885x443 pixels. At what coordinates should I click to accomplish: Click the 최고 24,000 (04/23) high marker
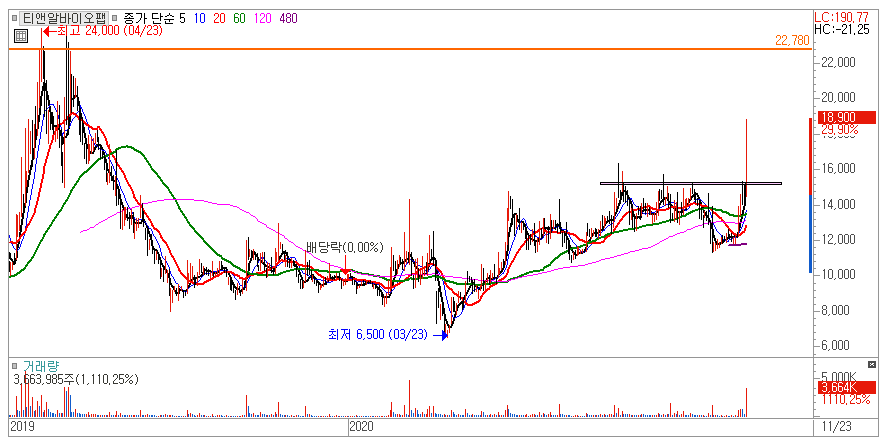[x=103, y=31]
